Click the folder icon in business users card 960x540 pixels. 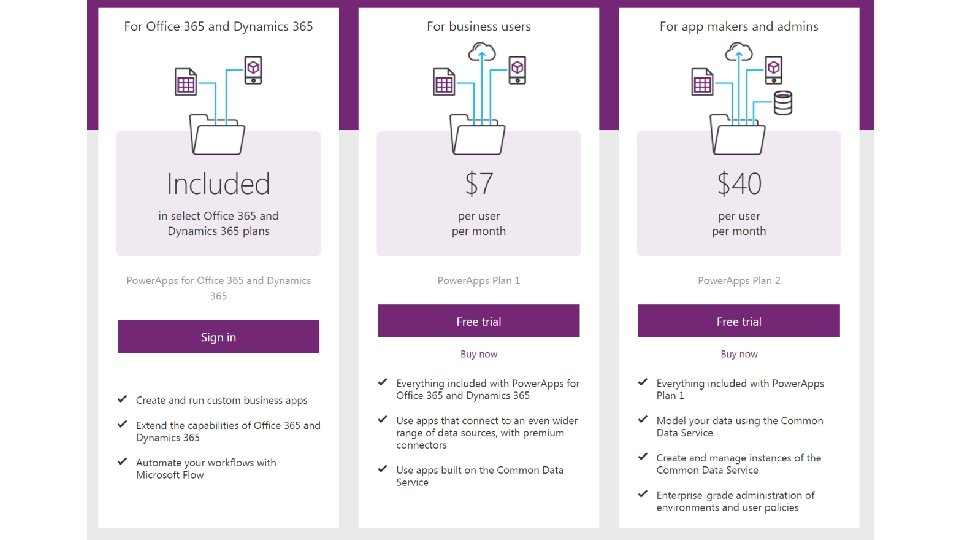point(478,134)
